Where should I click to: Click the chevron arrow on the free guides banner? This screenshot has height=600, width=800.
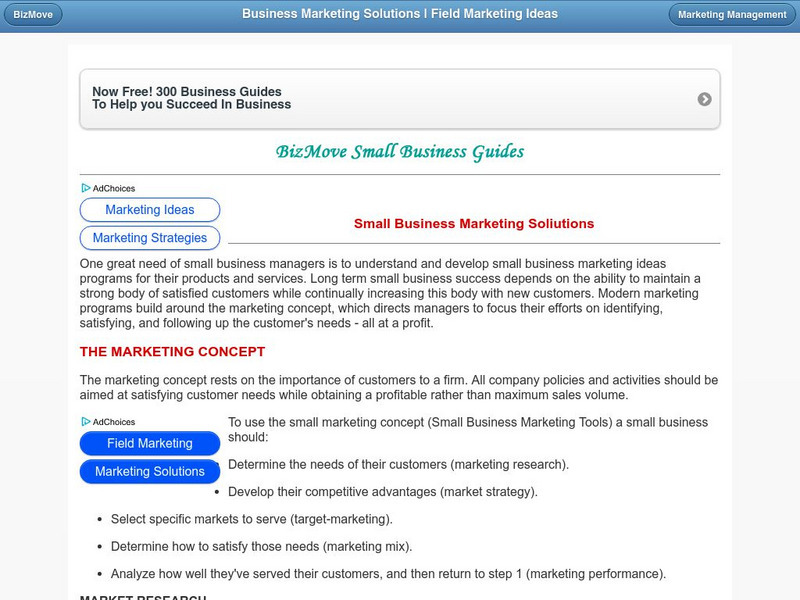[x=706, y=98]
